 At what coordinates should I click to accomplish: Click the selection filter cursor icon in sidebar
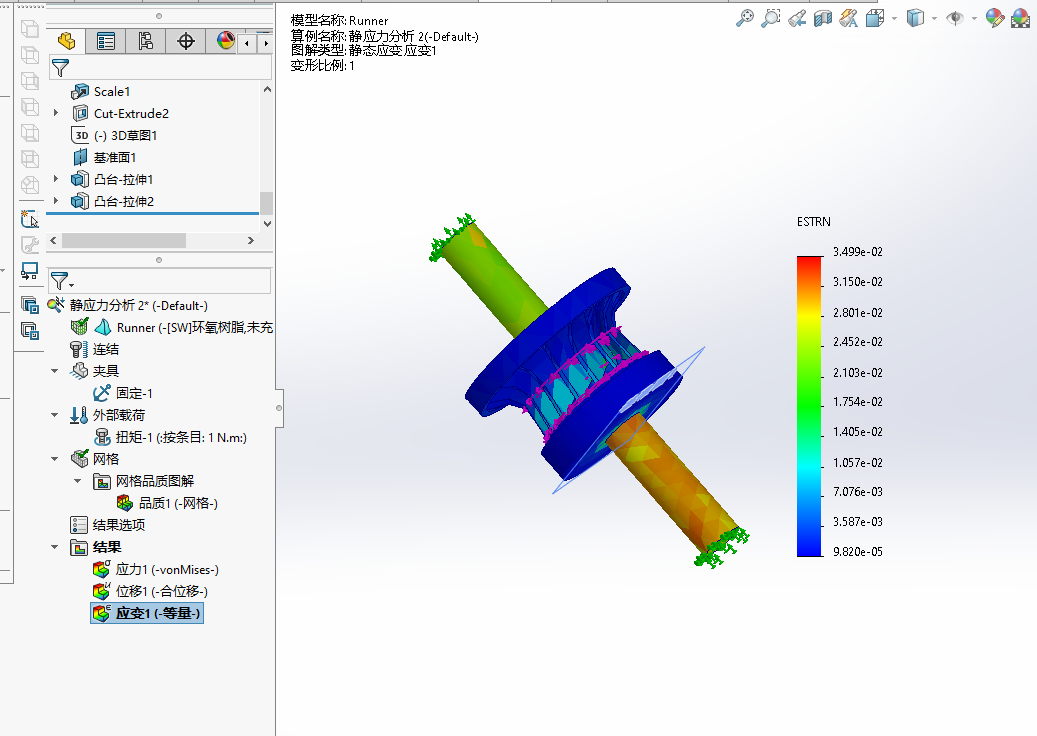click(30, 219)
